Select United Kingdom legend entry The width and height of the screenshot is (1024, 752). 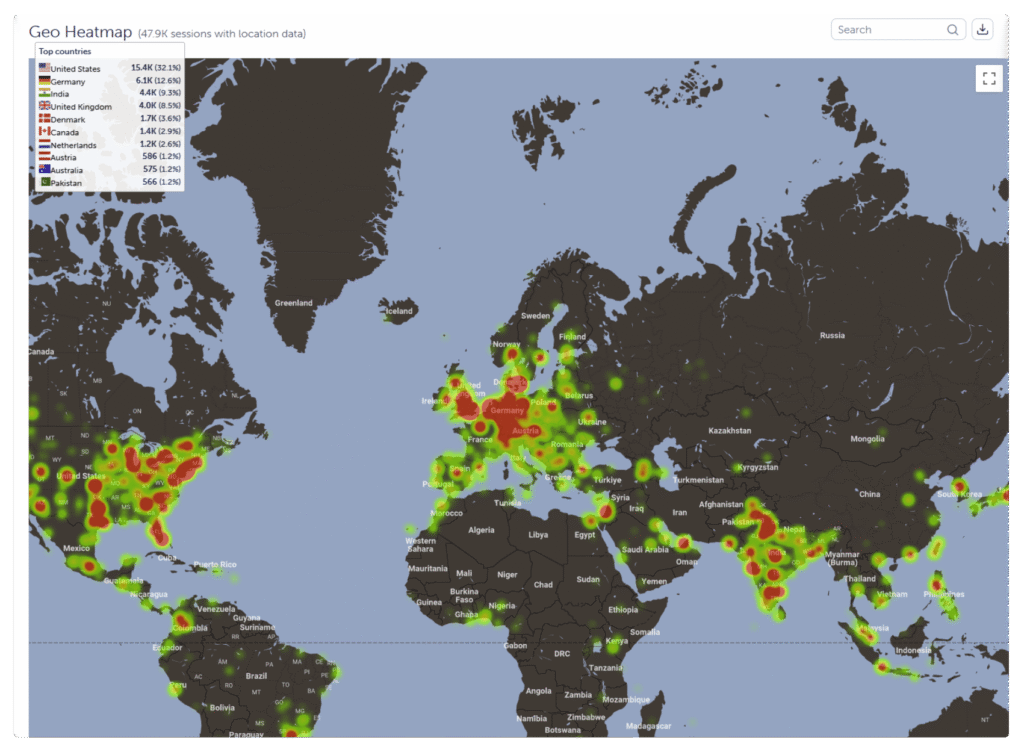110,106
